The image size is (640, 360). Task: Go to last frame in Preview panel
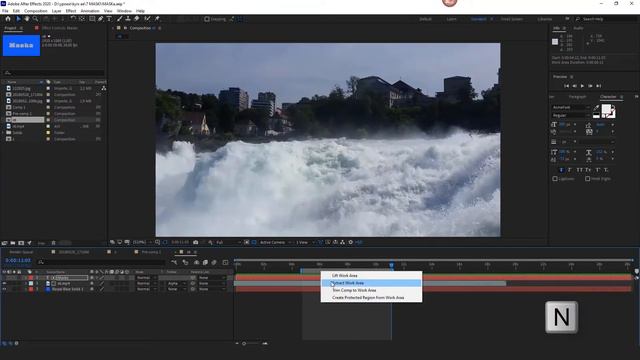point(598,86)
